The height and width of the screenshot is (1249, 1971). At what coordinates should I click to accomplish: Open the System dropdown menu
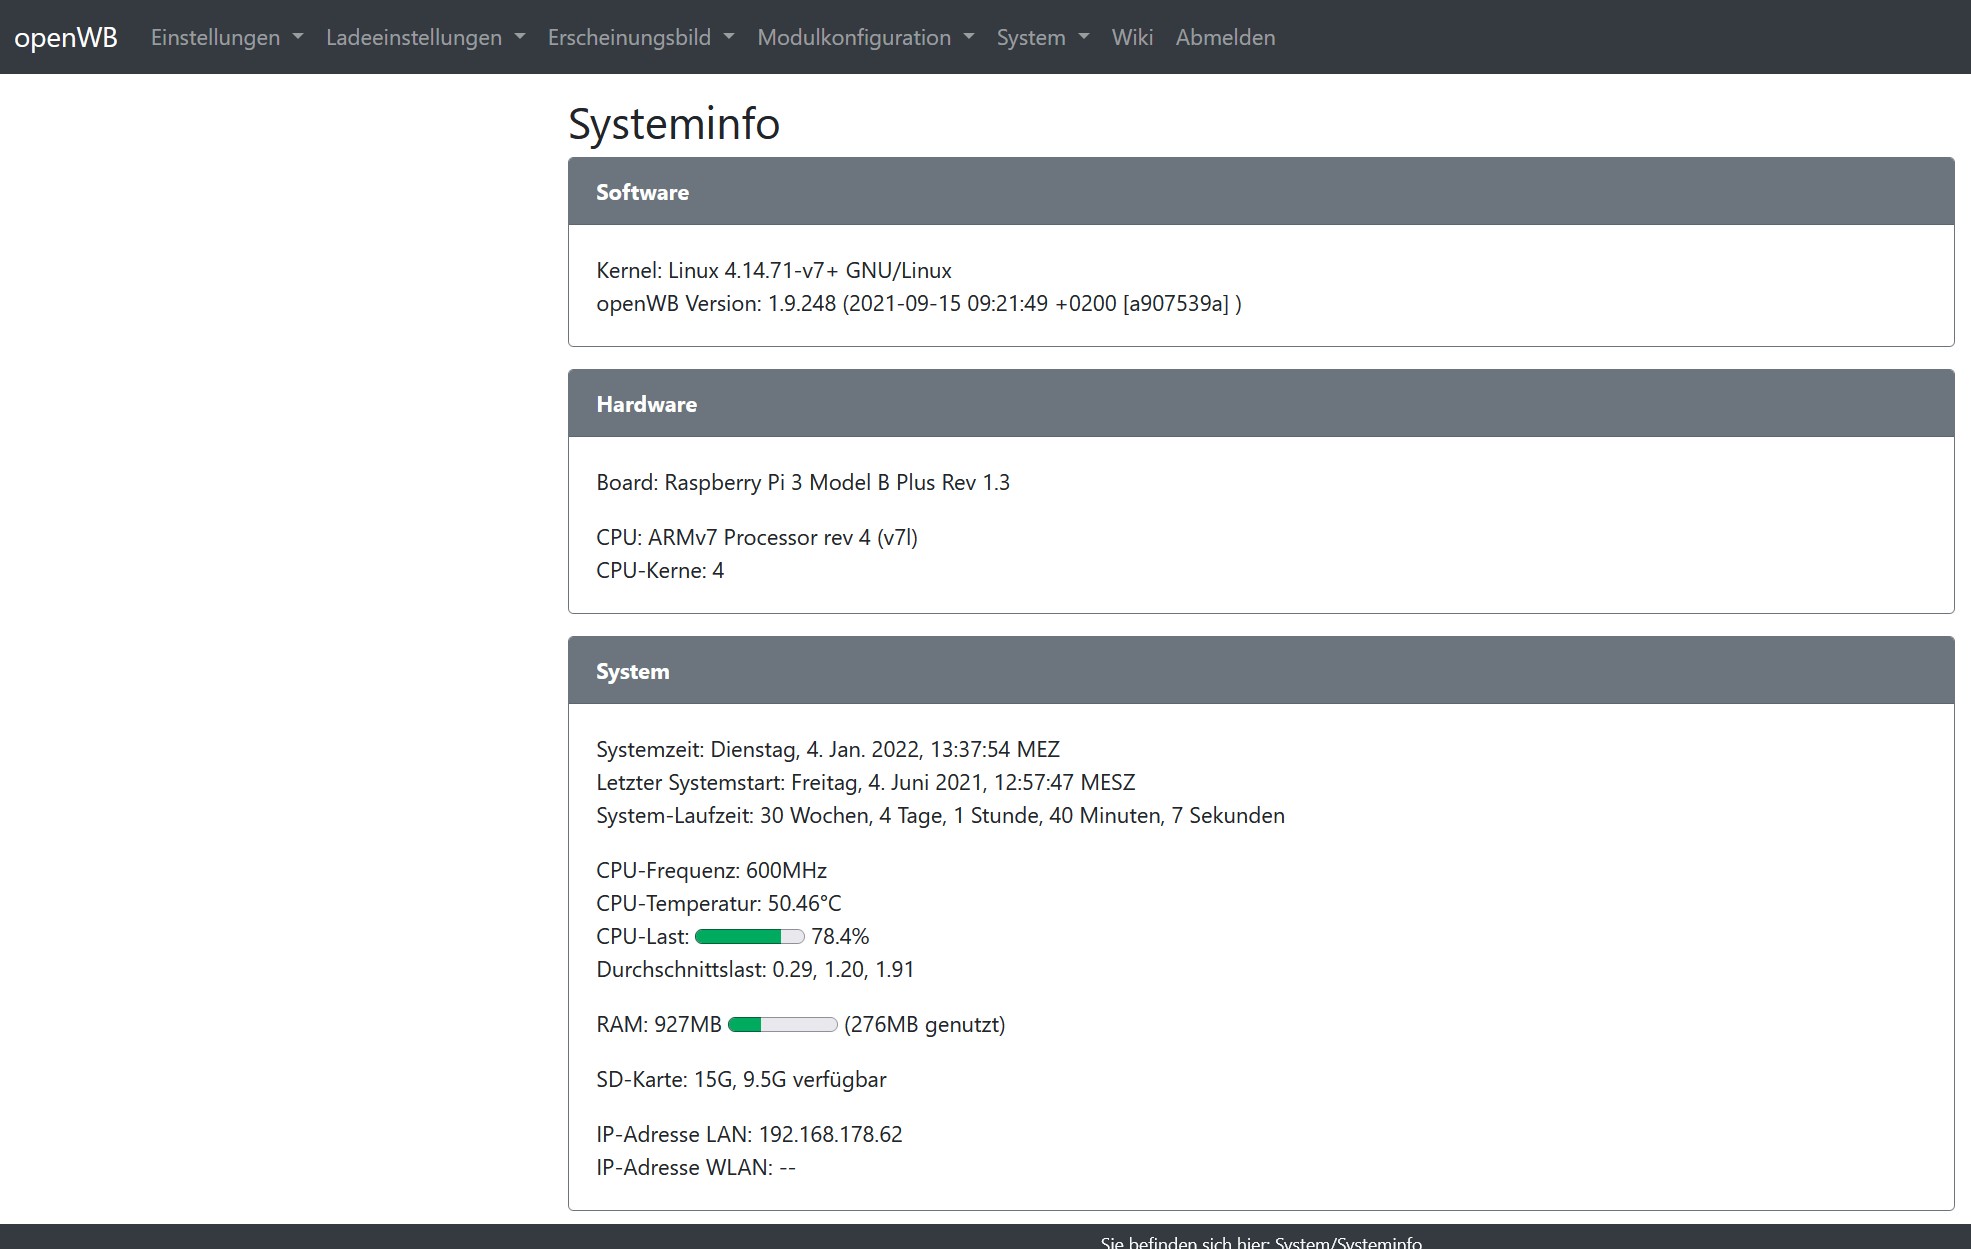[1042, 37]
